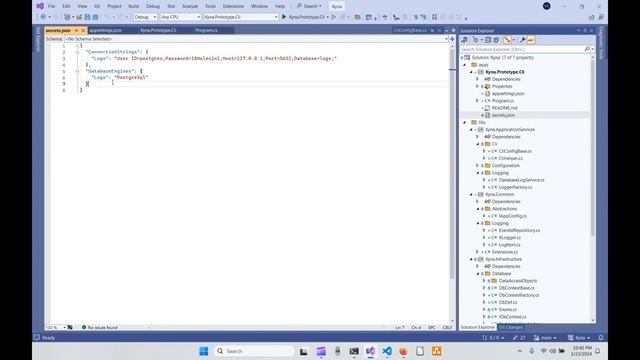Open Firefox from the taskbar
The image size is (640, 360).
(x=403, y=351)
